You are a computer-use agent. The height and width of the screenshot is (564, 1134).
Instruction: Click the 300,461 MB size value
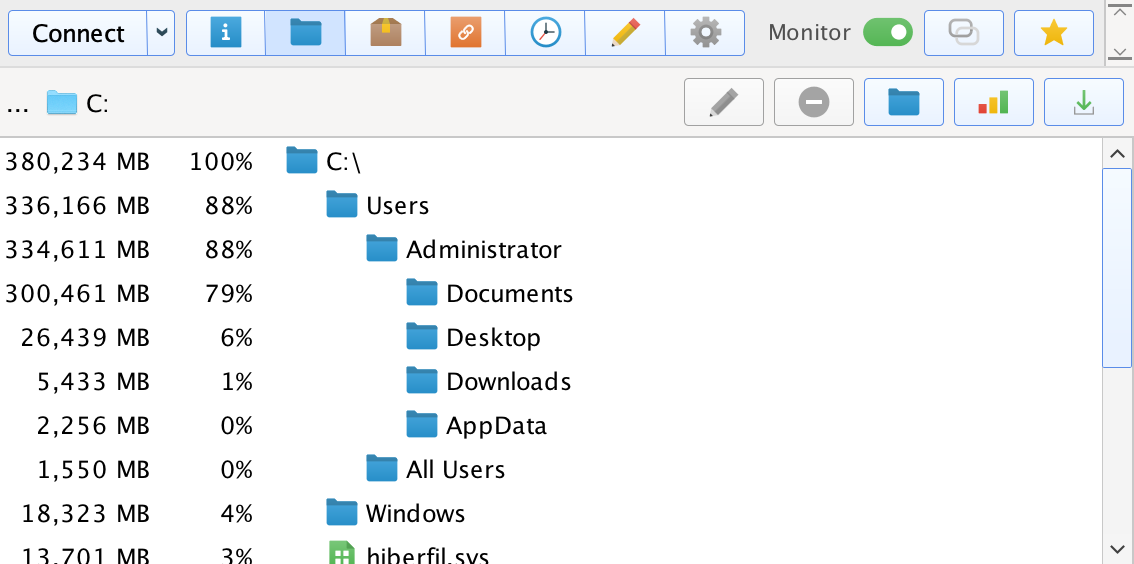point(77,294)
